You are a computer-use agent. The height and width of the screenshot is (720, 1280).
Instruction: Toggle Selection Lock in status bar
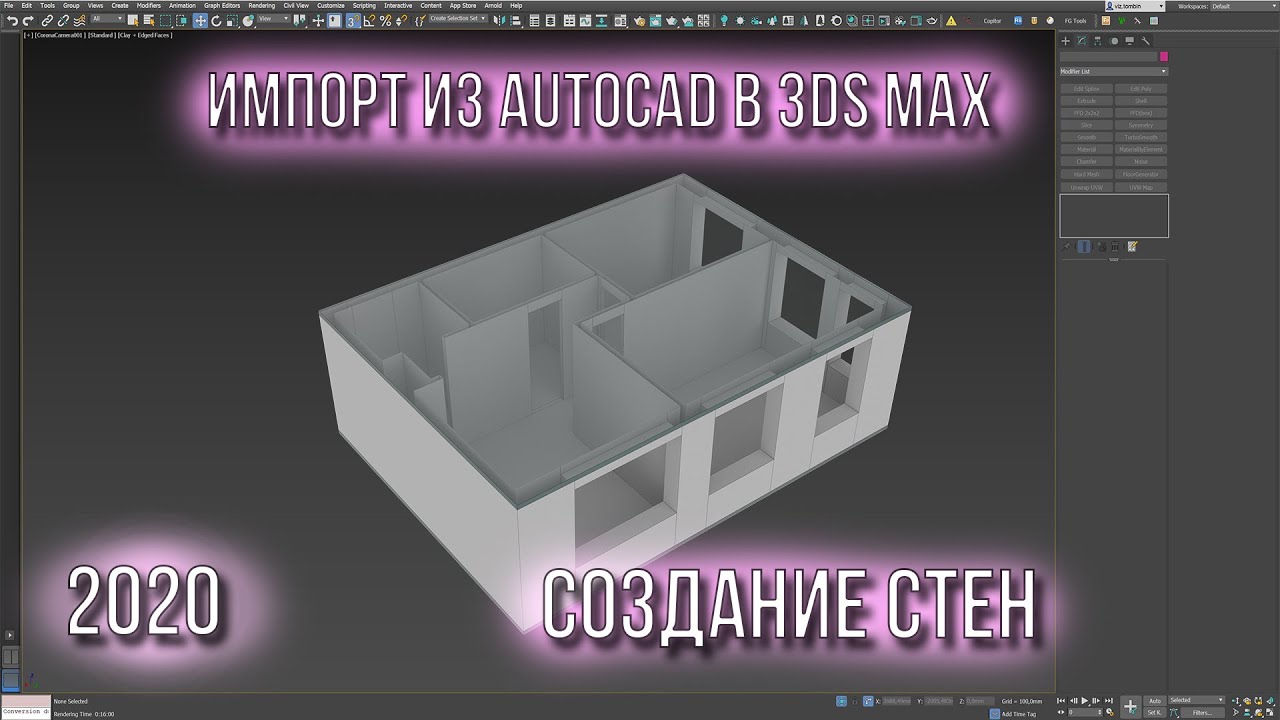(855, 701)
